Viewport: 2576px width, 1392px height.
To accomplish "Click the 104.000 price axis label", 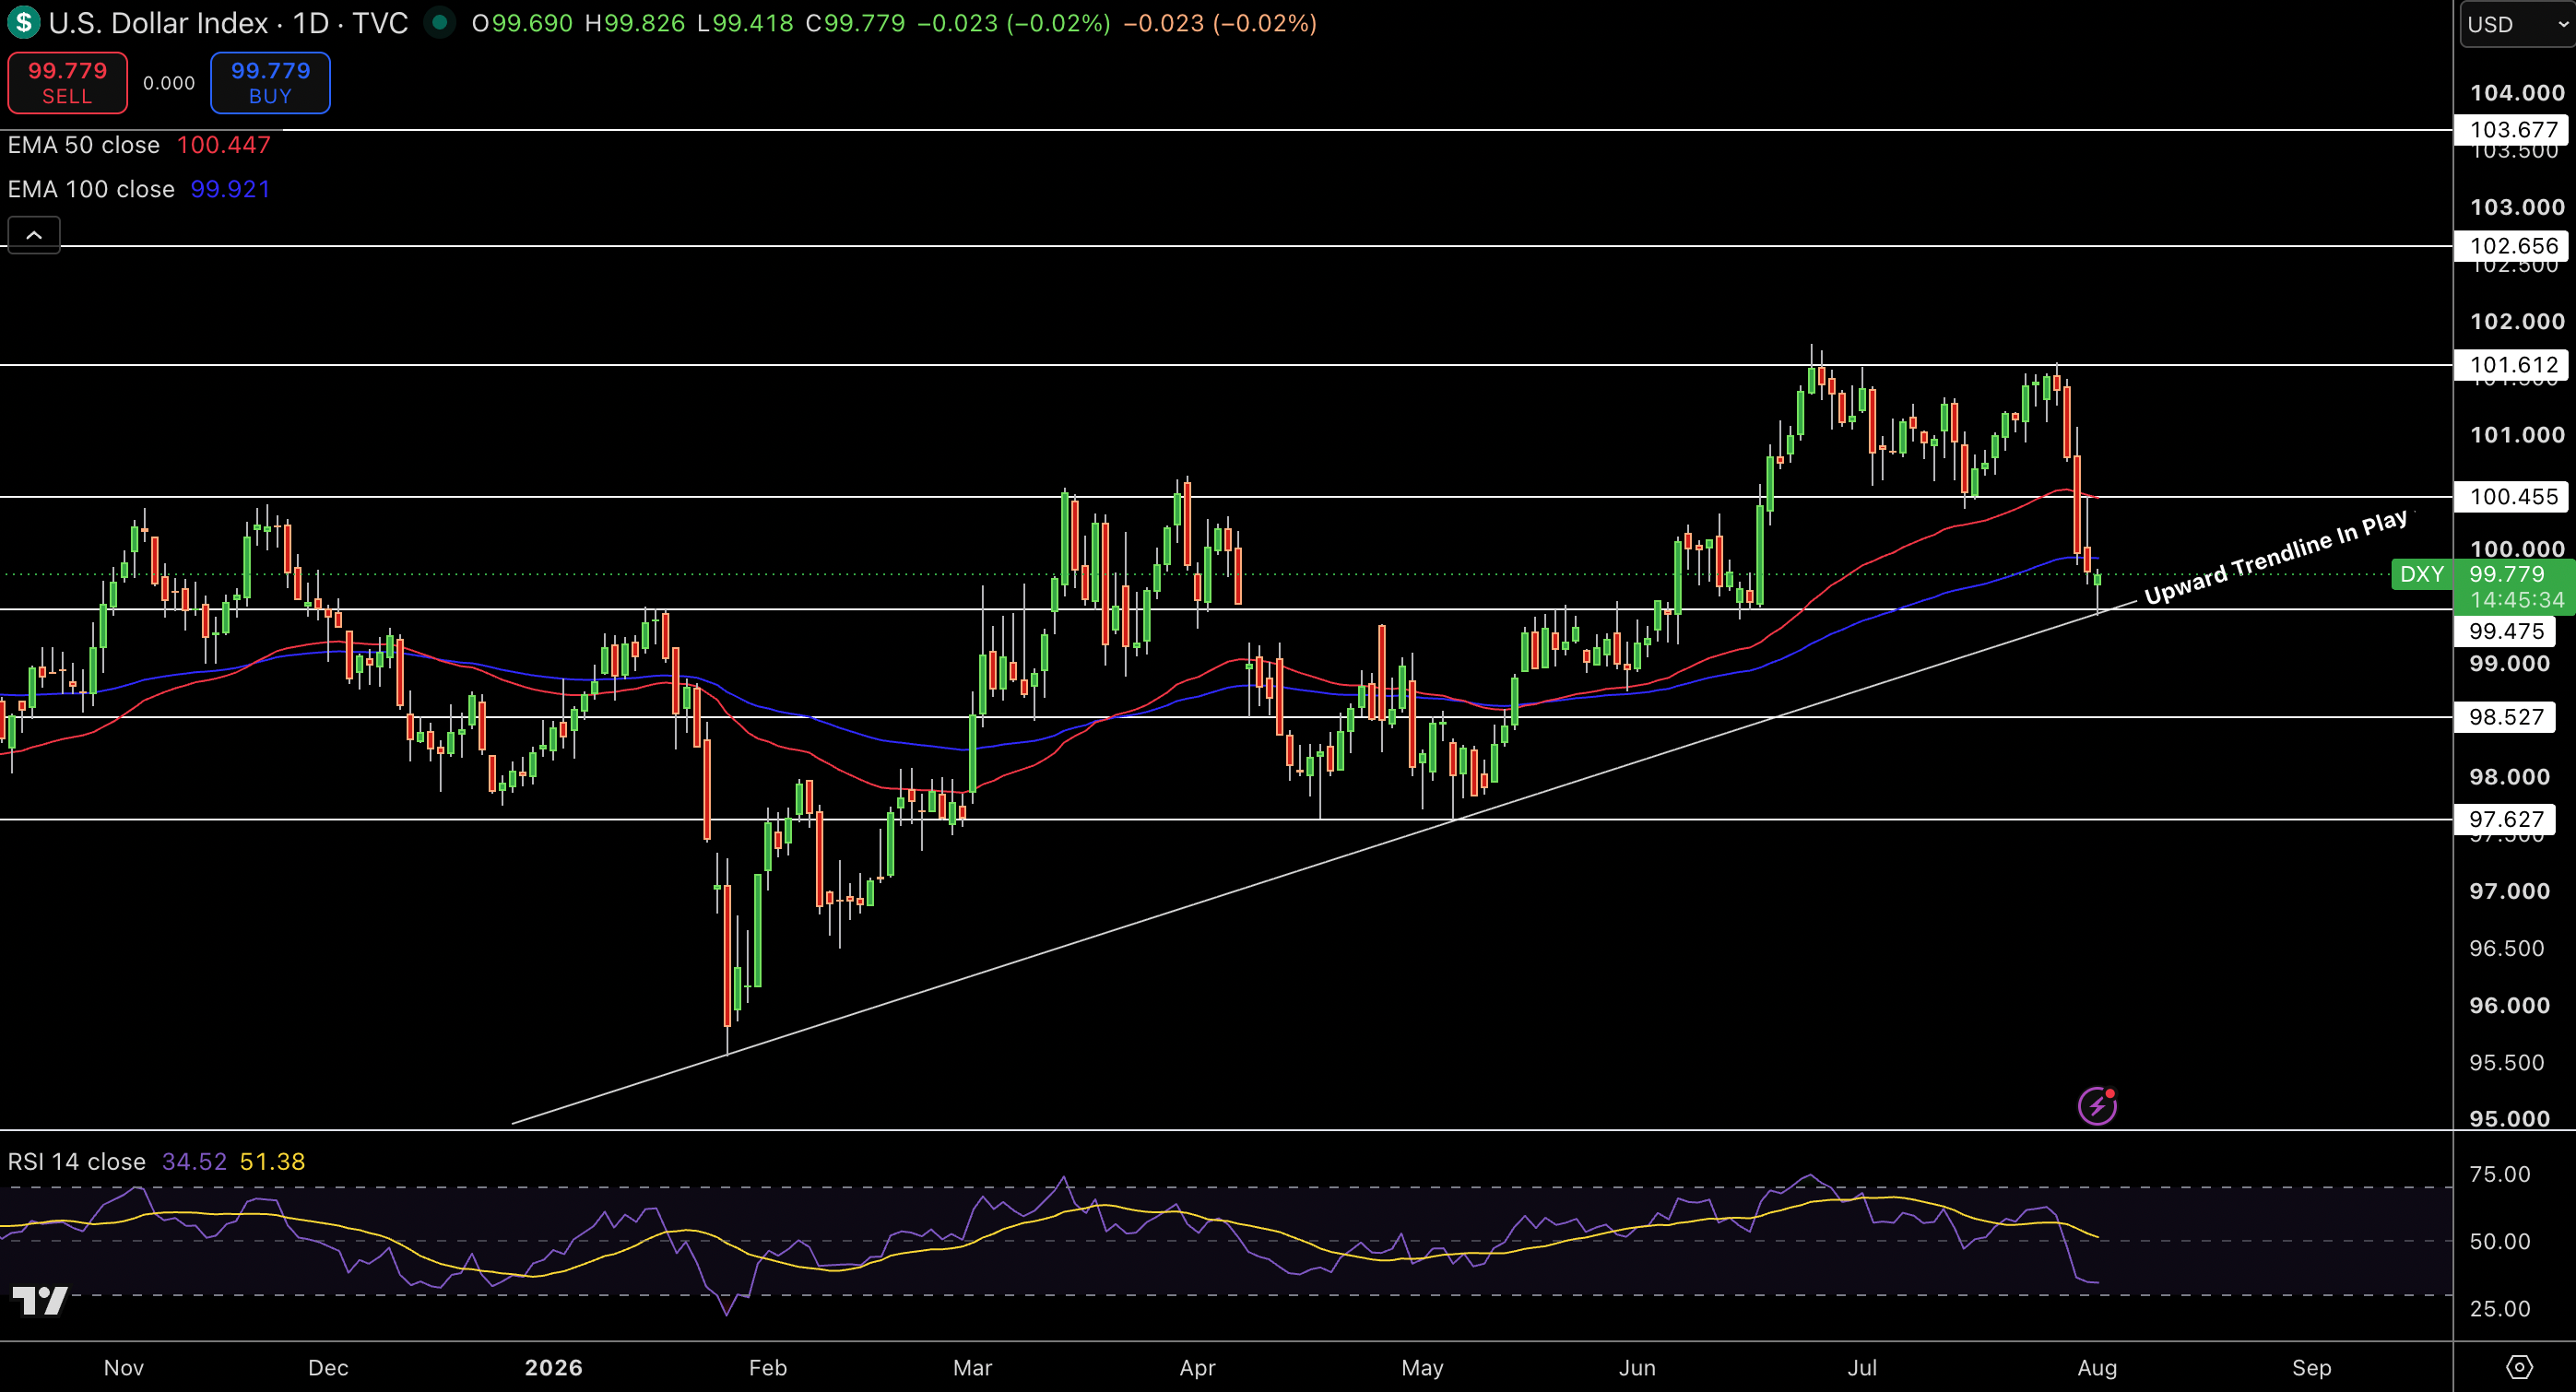I will coord(2517,93).
